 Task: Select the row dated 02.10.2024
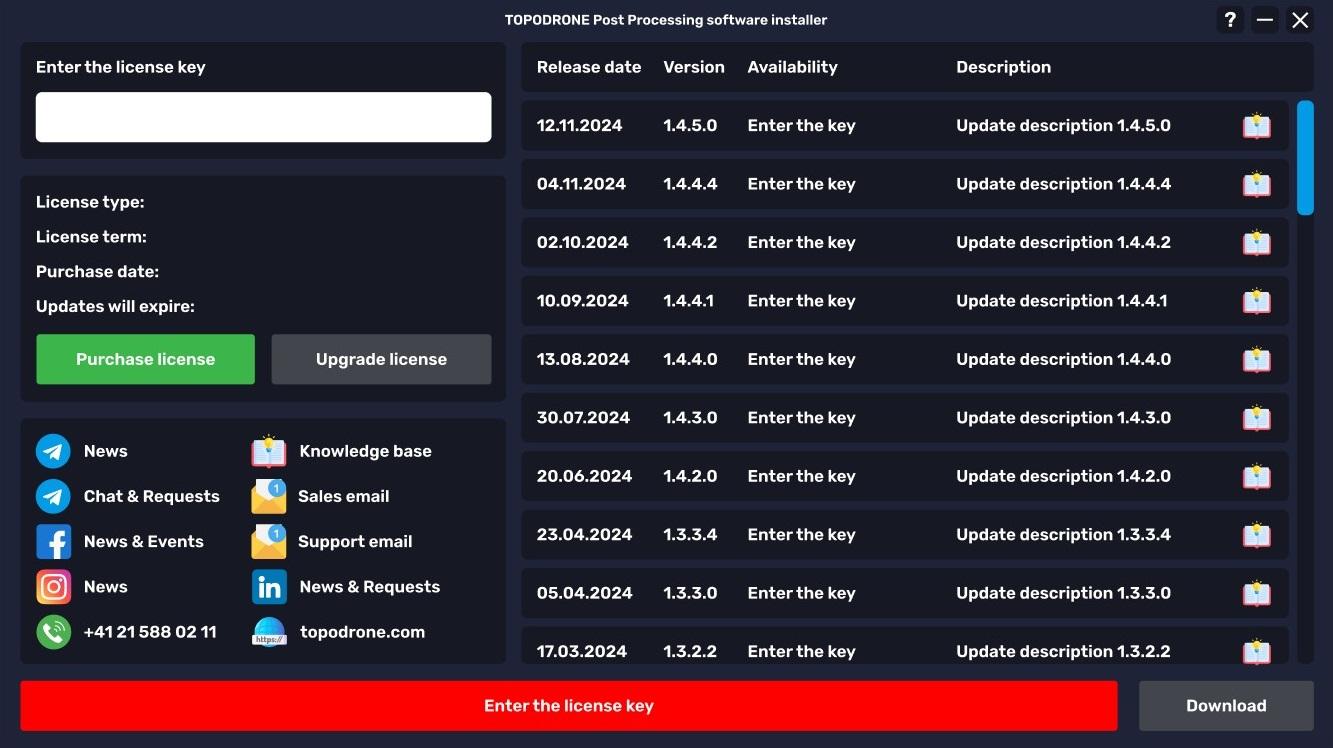pos(905,243)
